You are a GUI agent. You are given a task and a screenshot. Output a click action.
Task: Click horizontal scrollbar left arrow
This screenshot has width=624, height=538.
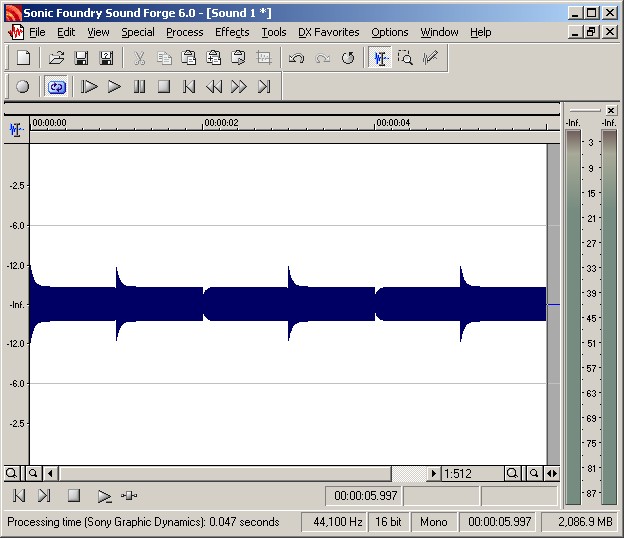50,474
